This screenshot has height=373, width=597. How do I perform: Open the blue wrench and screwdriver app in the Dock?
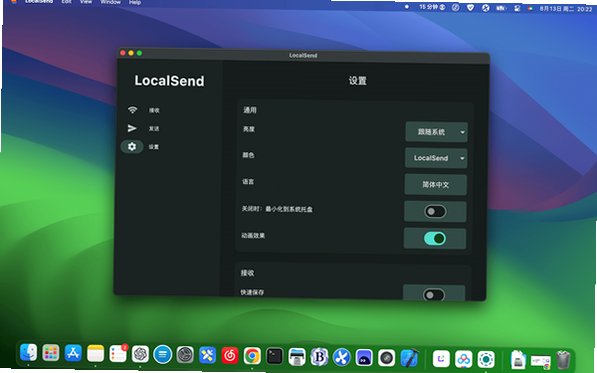tap(208, 355)
